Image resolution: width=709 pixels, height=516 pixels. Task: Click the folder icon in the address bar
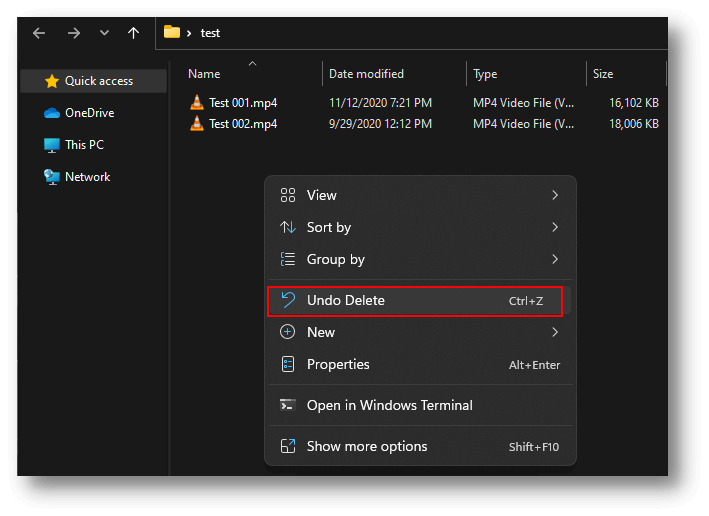(172, 32)
